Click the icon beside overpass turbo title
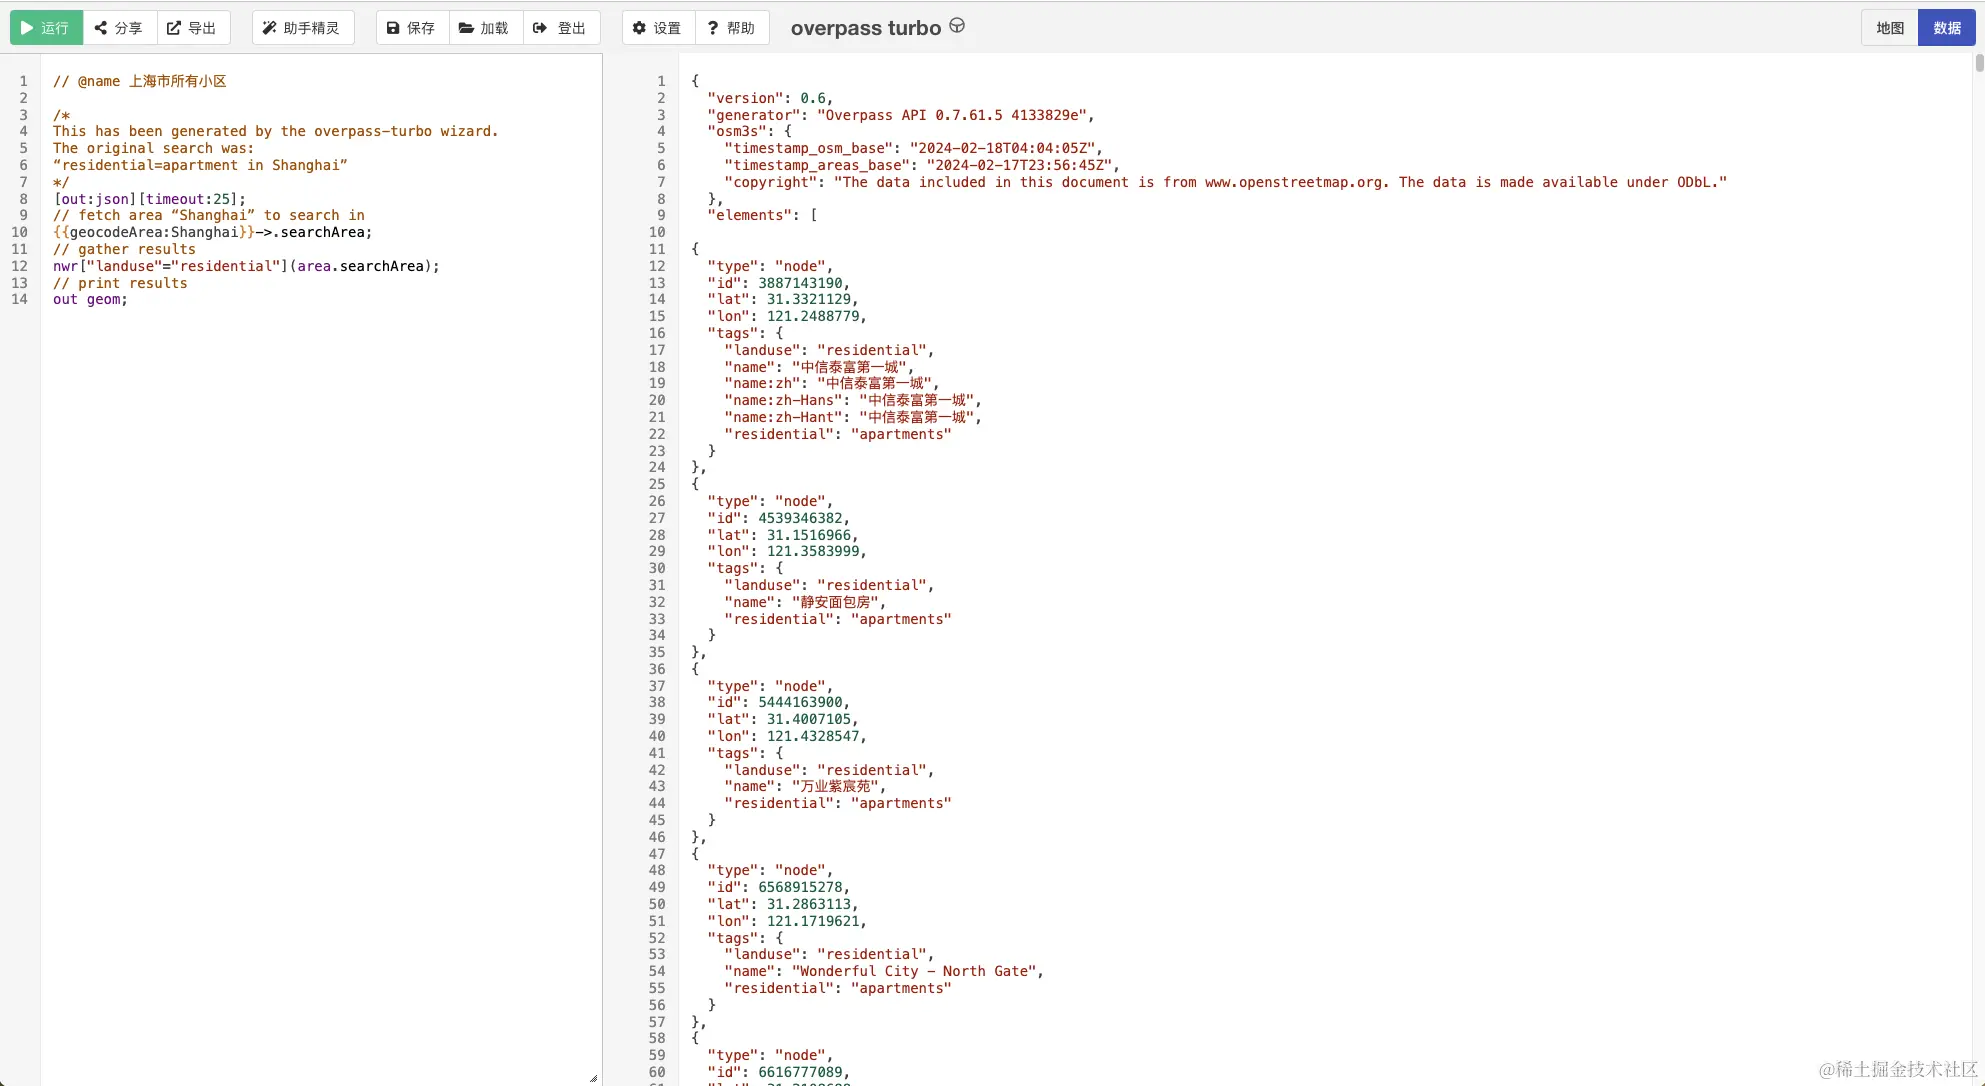 coord(957,26)
